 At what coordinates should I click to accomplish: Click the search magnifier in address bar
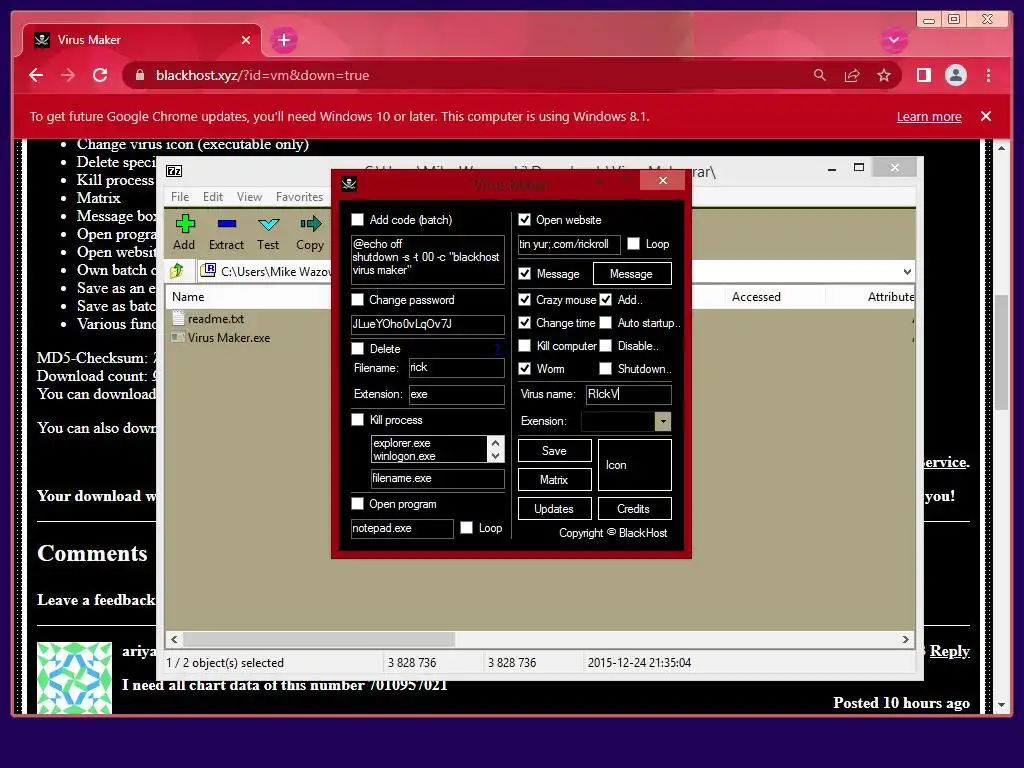coord(820,75)
